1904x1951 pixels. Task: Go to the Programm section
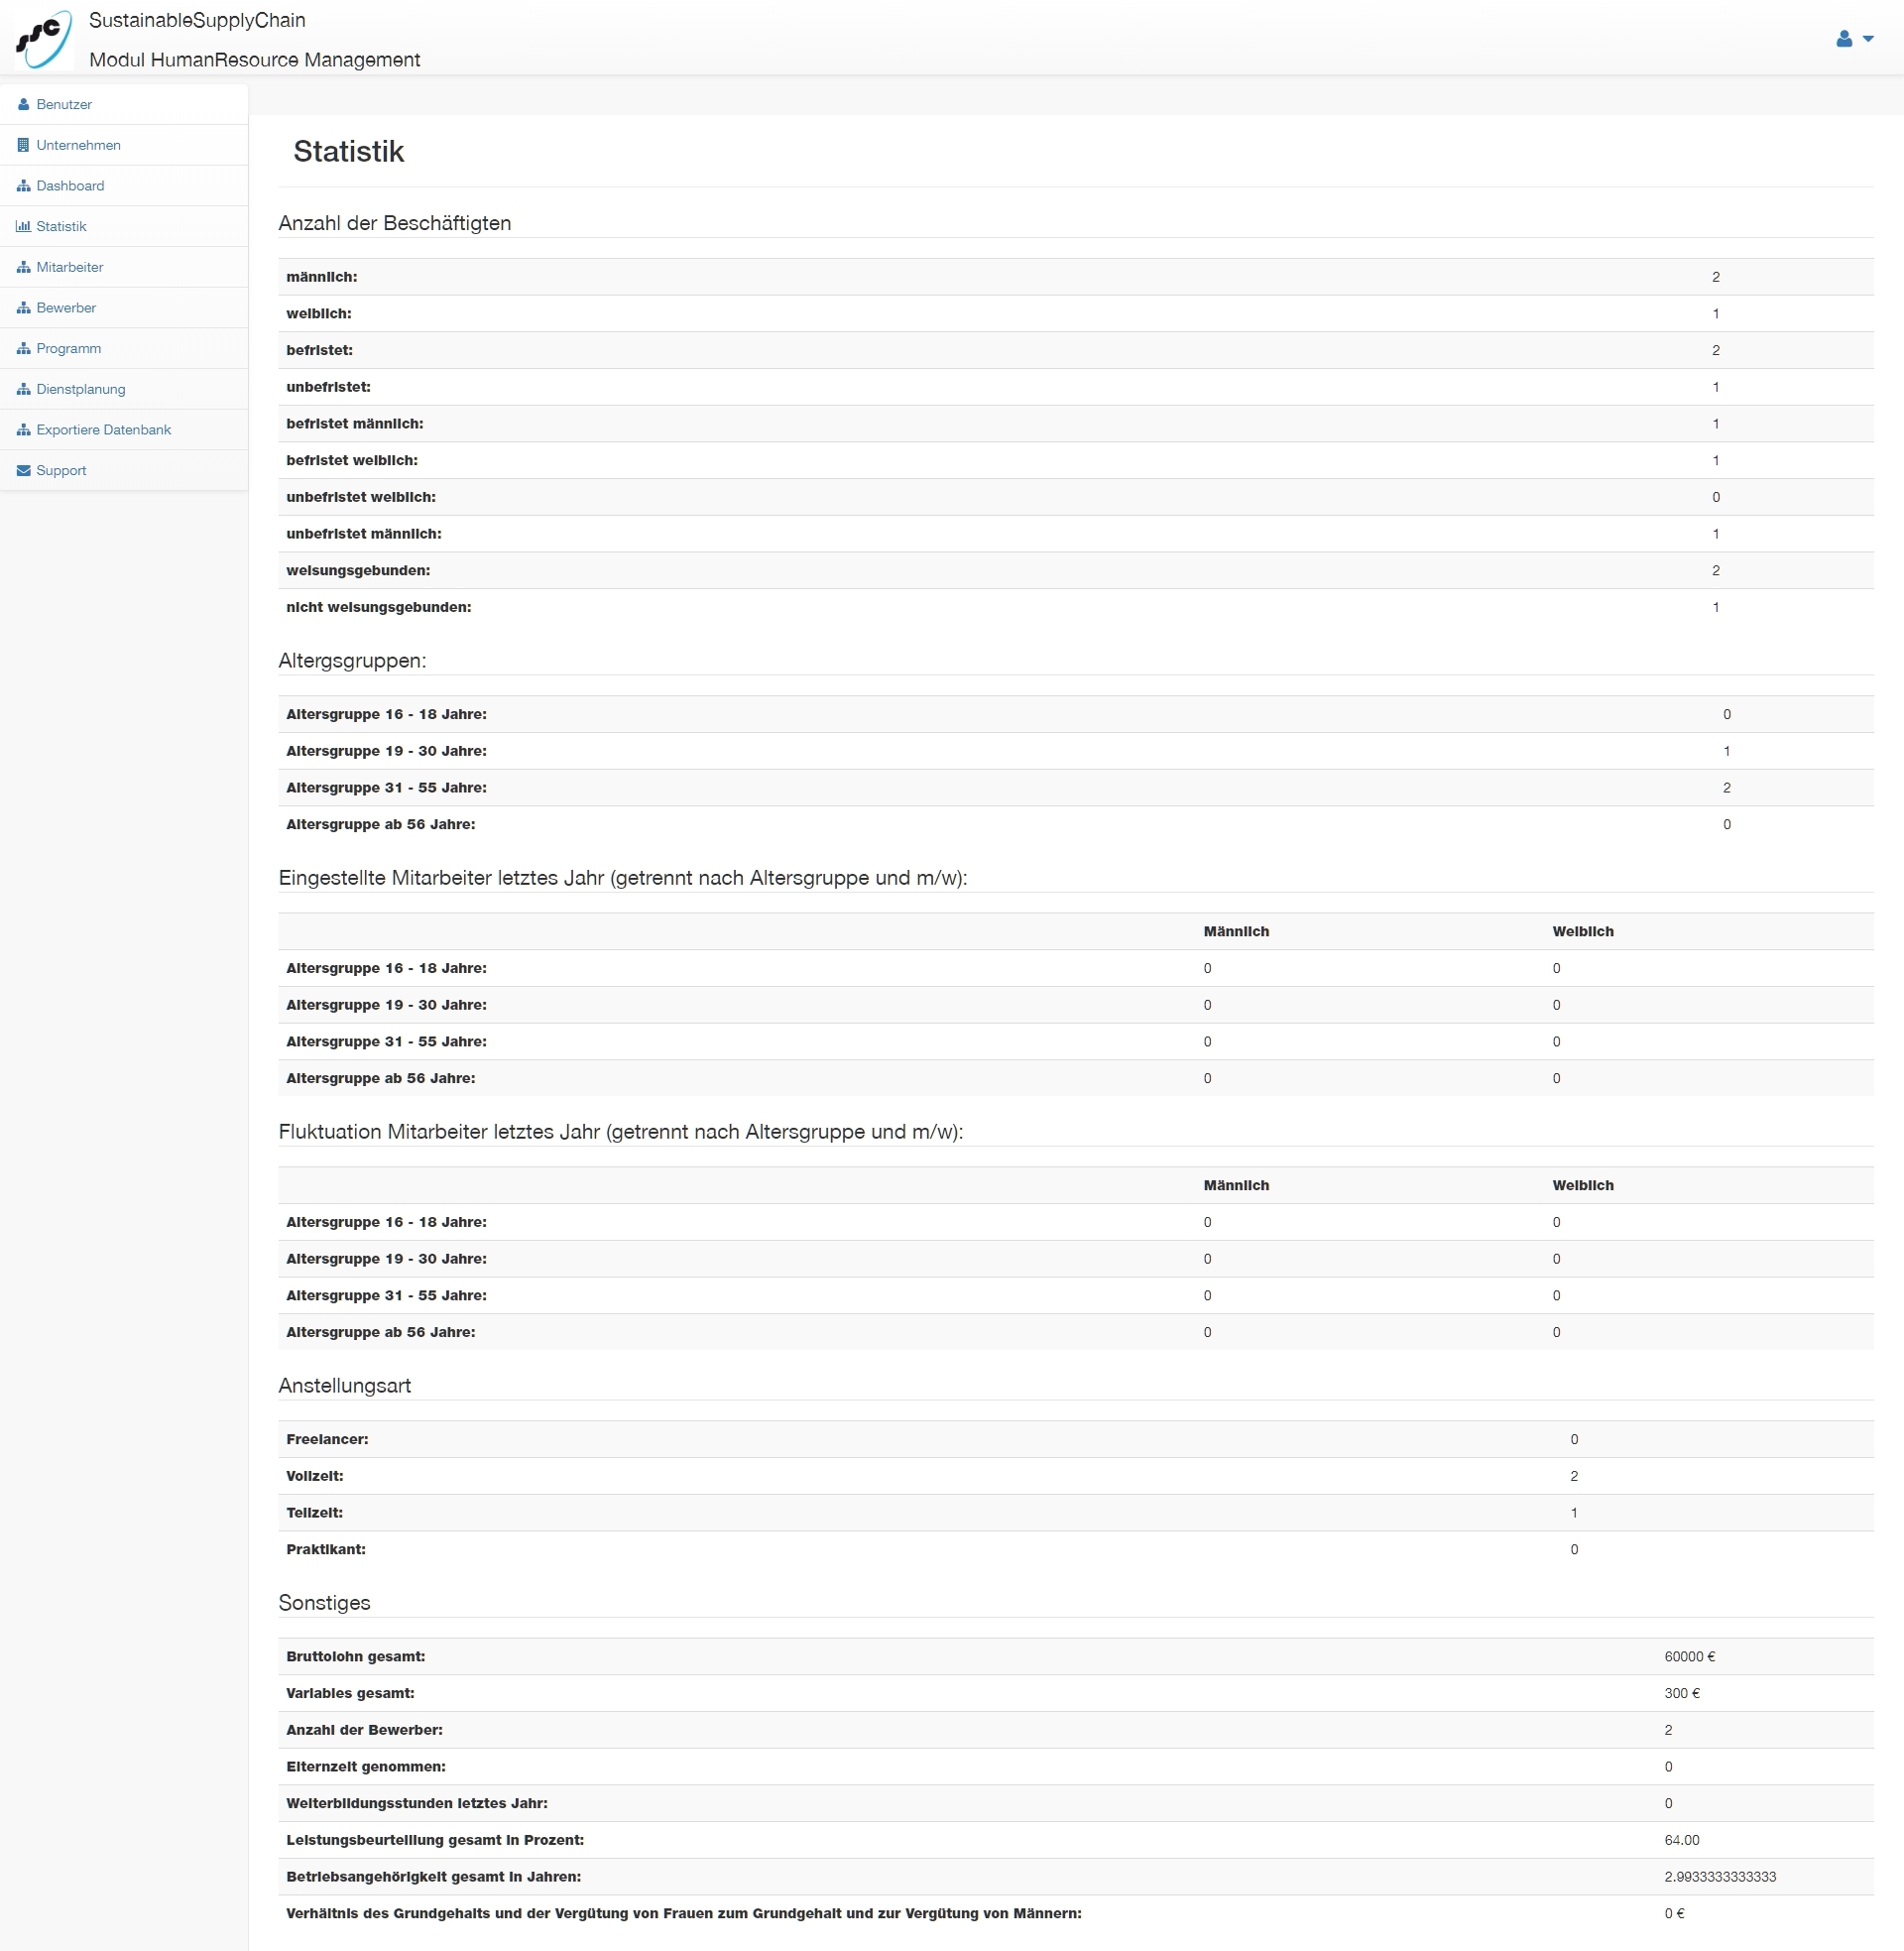click(68, 348)
